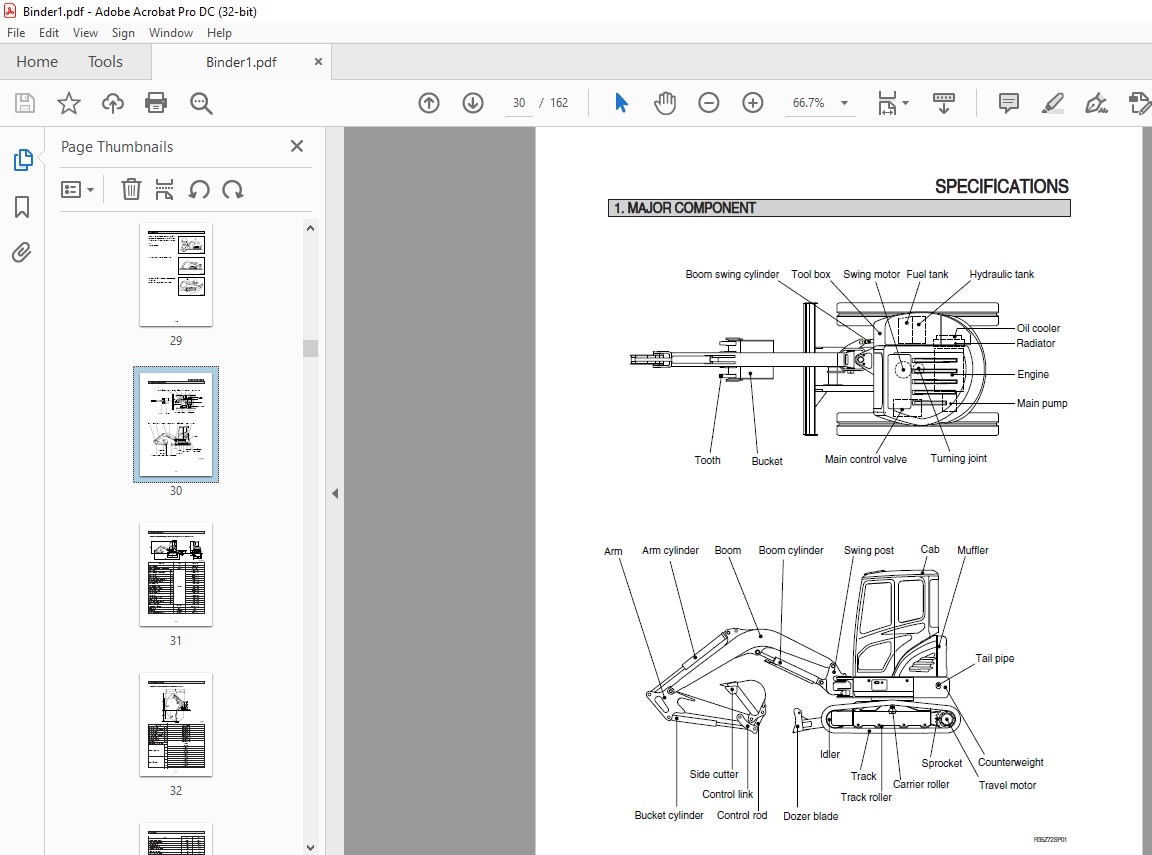Click the "Turning joint" diagram label
Viewport: 1152px width, 855px height.
coord(958,458)
